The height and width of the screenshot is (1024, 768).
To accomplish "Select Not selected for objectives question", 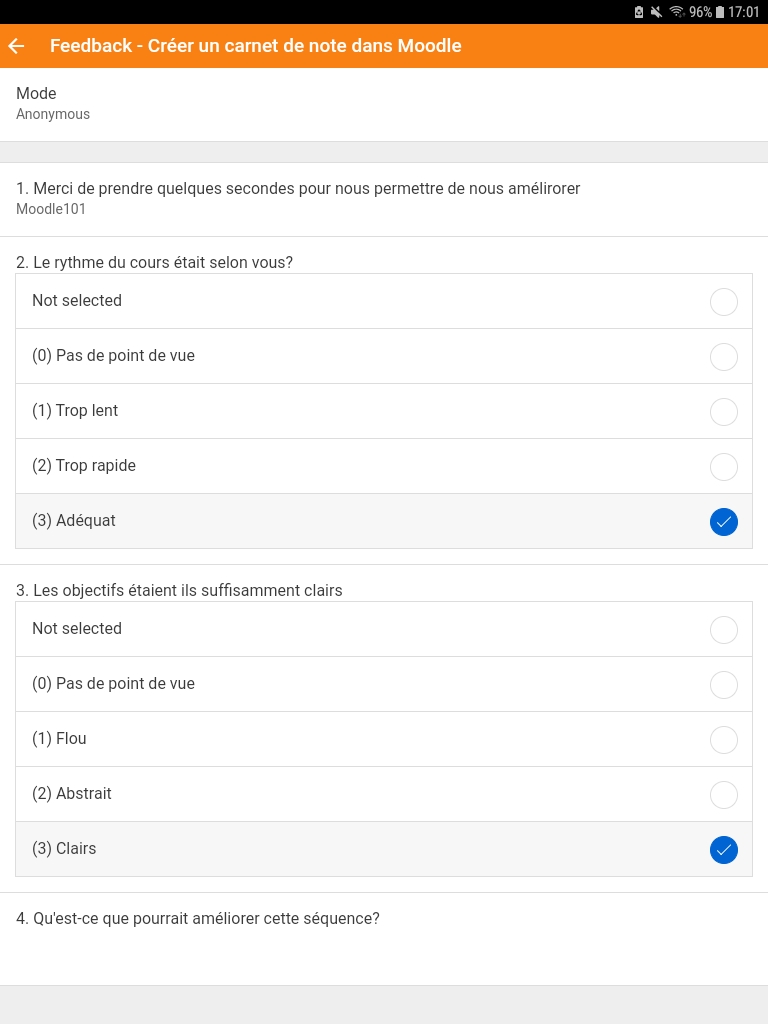I will pyautogui.click(x=384, y=629).
